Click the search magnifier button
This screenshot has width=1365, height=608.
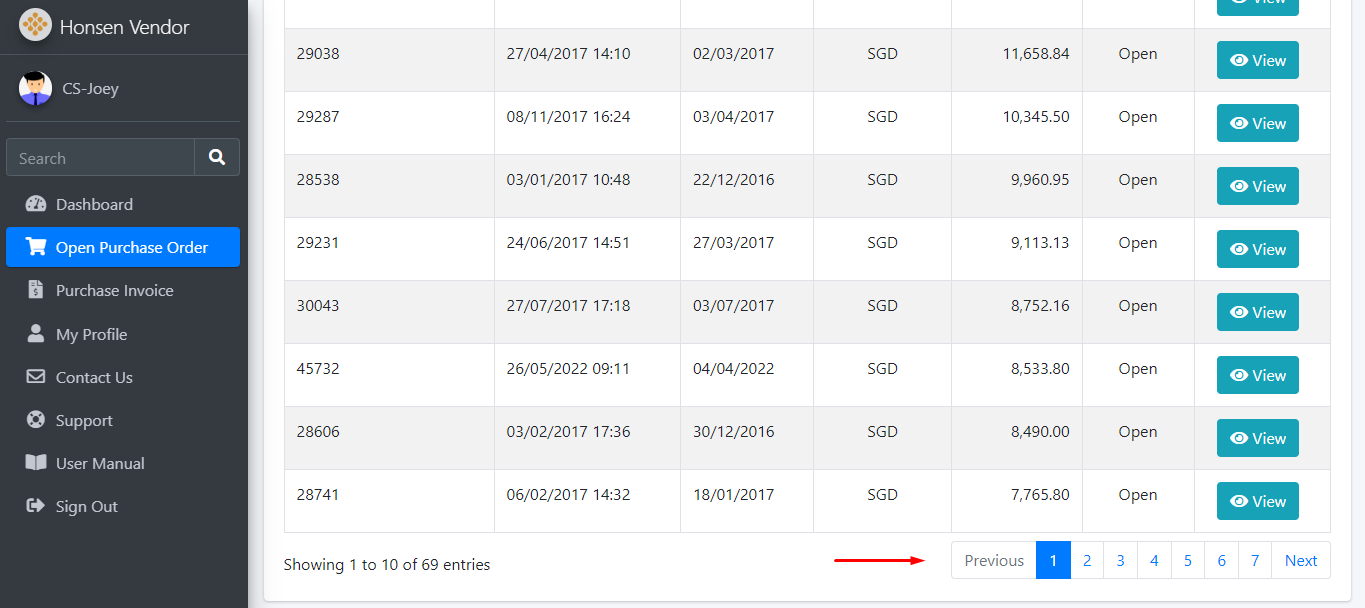tap(217, 157)
